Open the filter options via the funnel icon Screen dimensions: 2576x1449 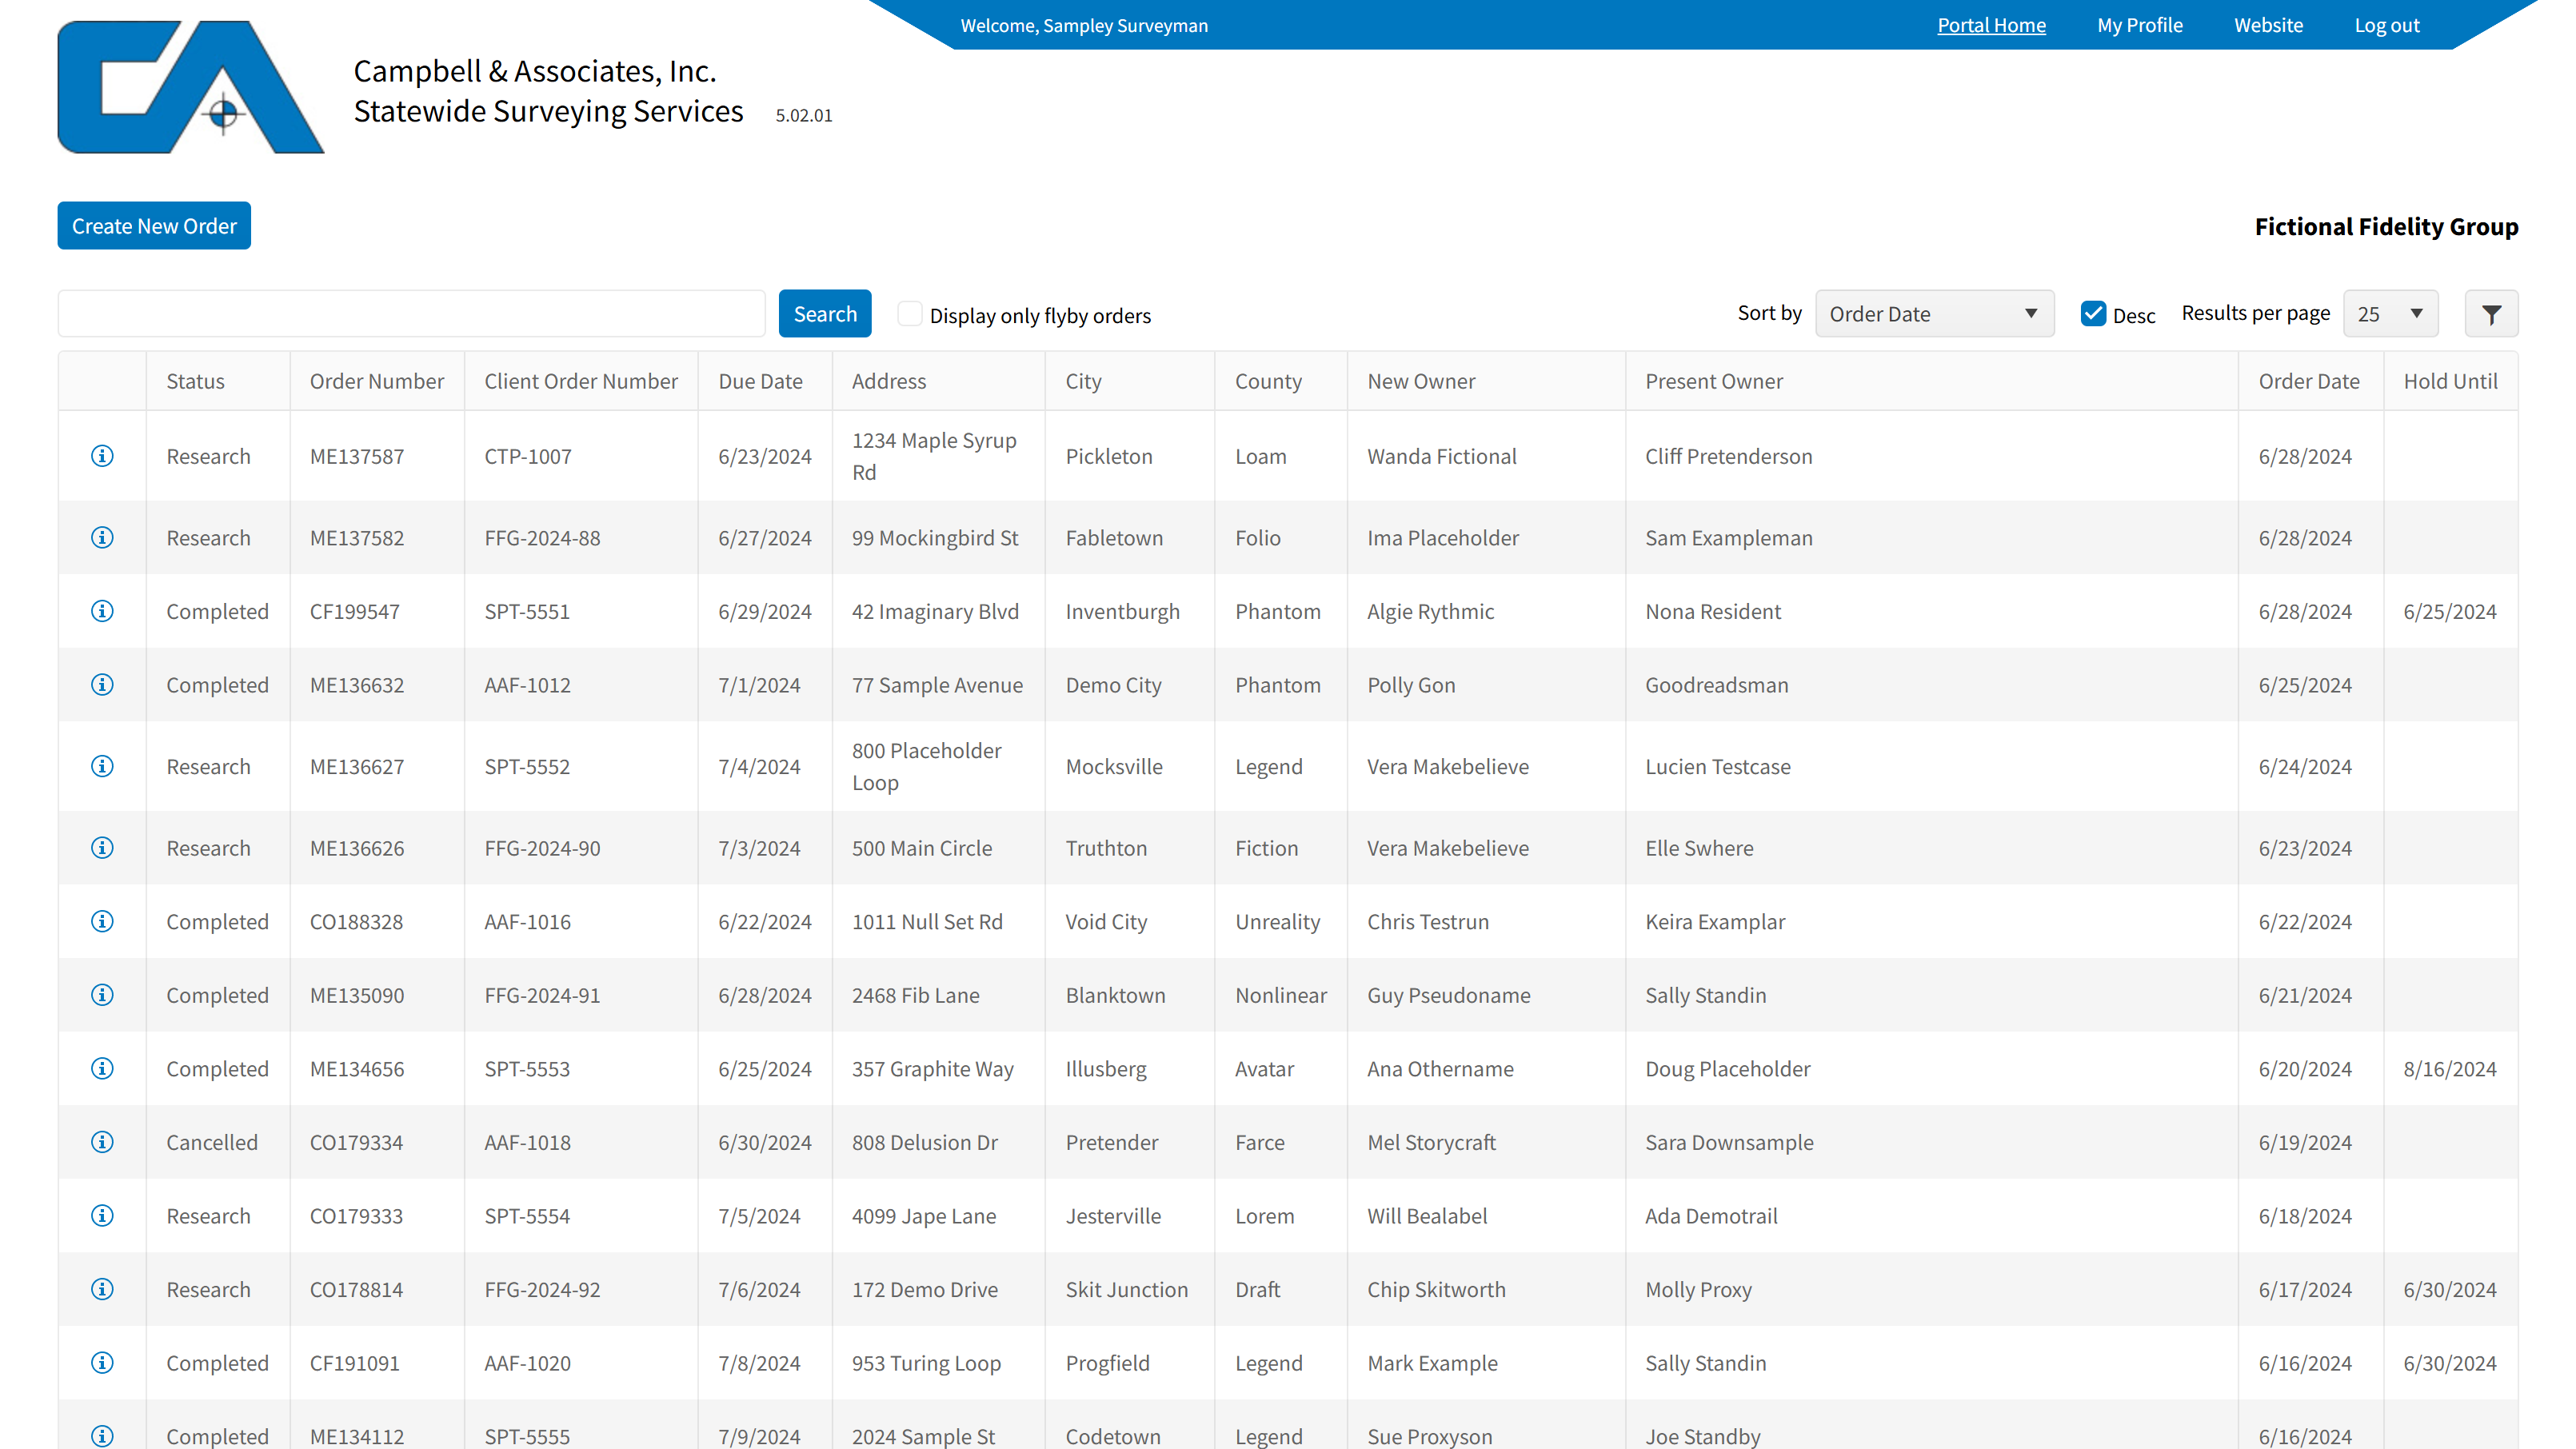[2491, 313]
